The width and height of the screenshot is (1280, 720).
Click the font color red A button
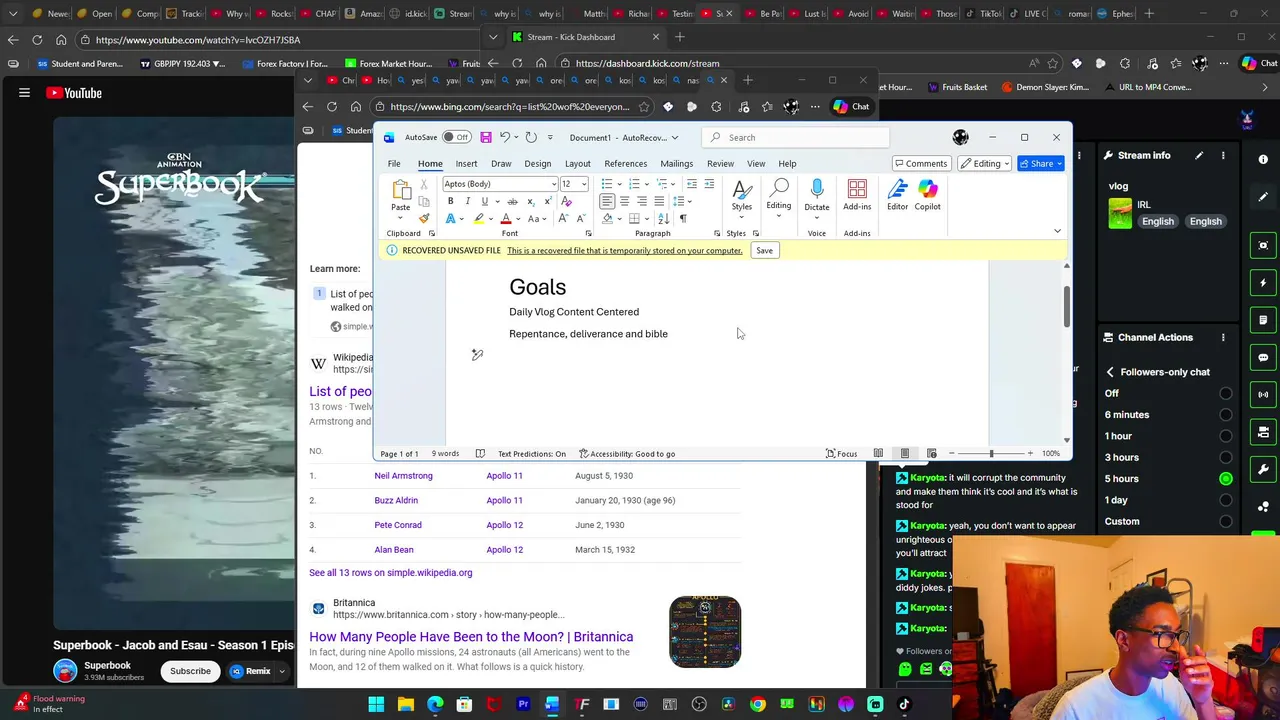tap(506, 219)
